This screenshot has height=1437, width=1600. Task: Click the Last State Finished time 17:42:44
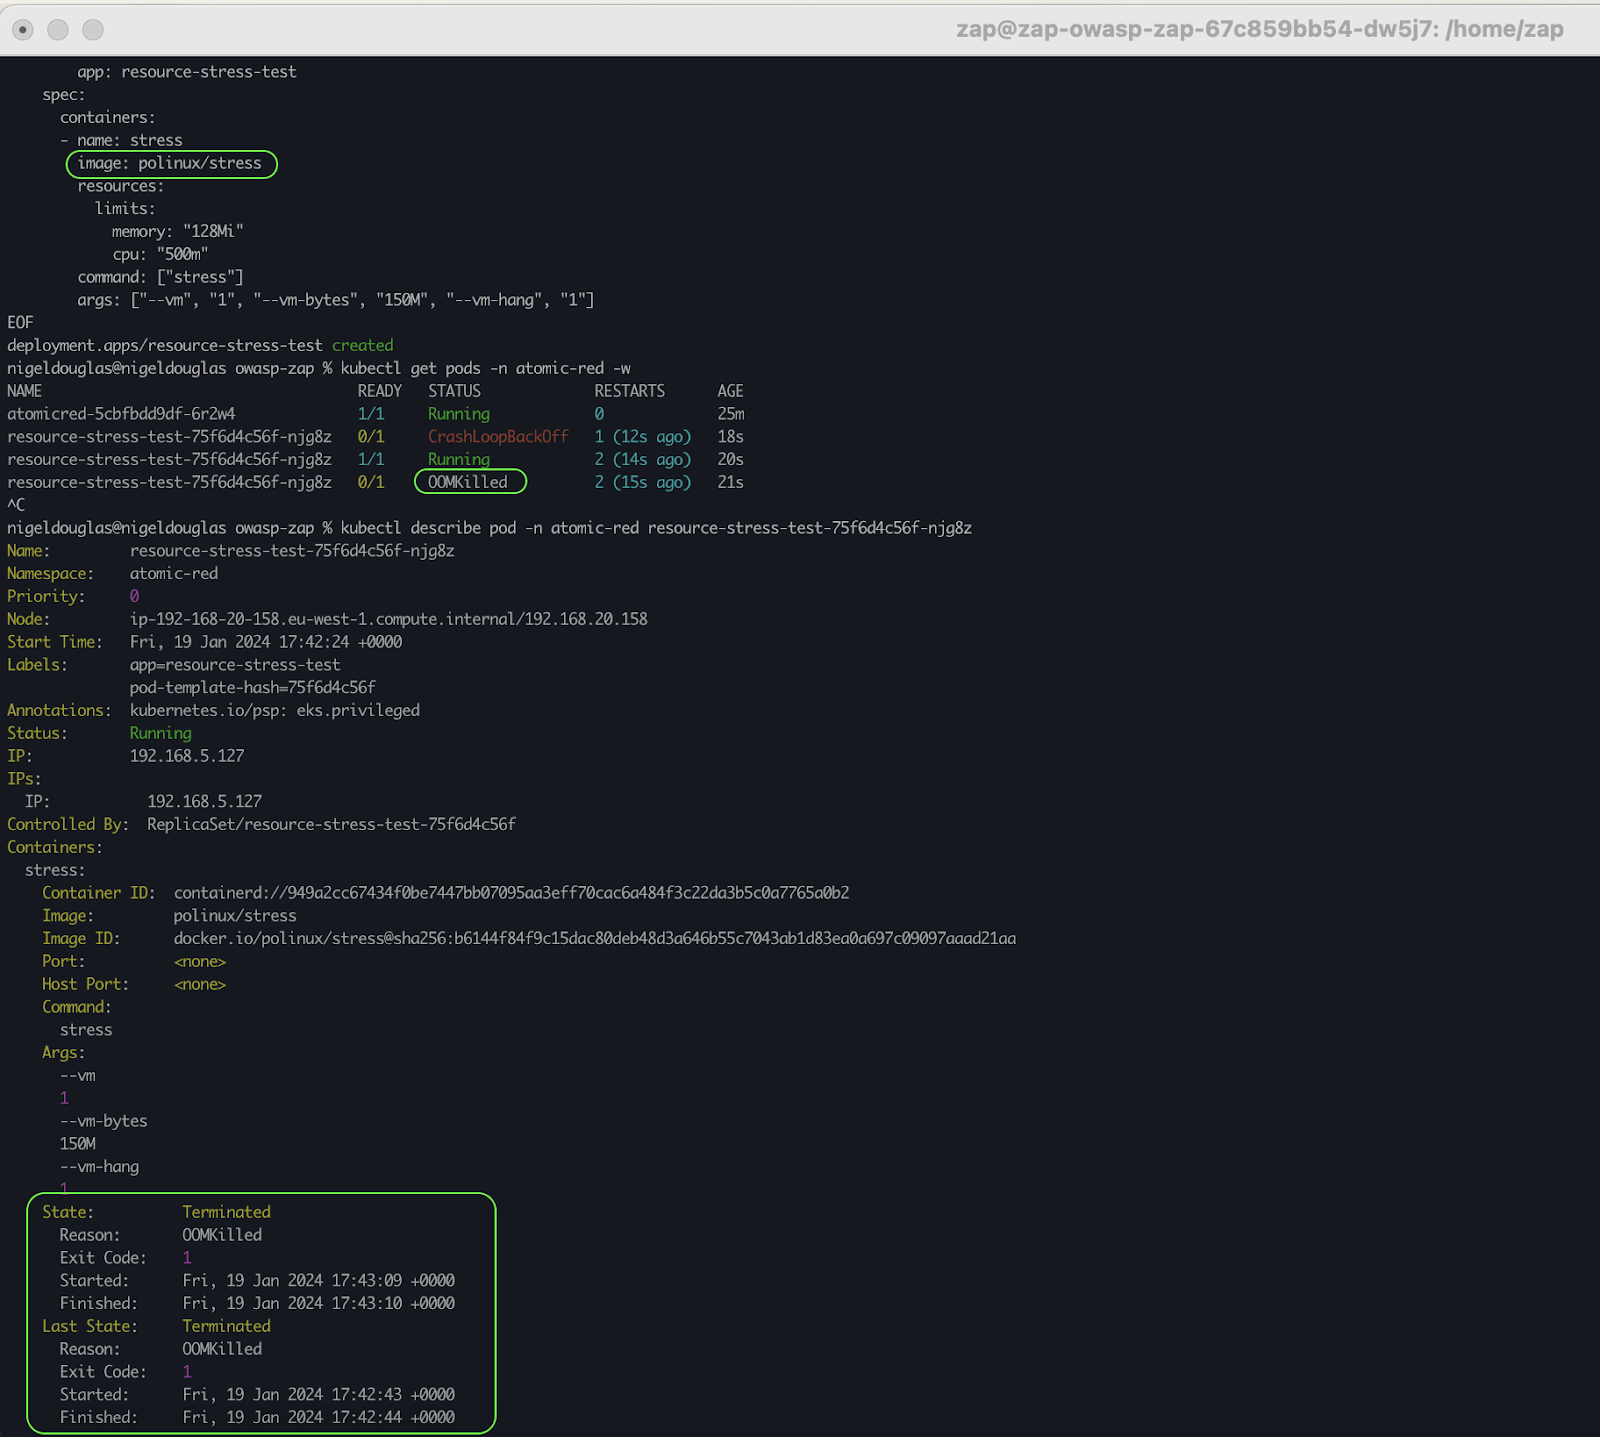(318, 1418)
